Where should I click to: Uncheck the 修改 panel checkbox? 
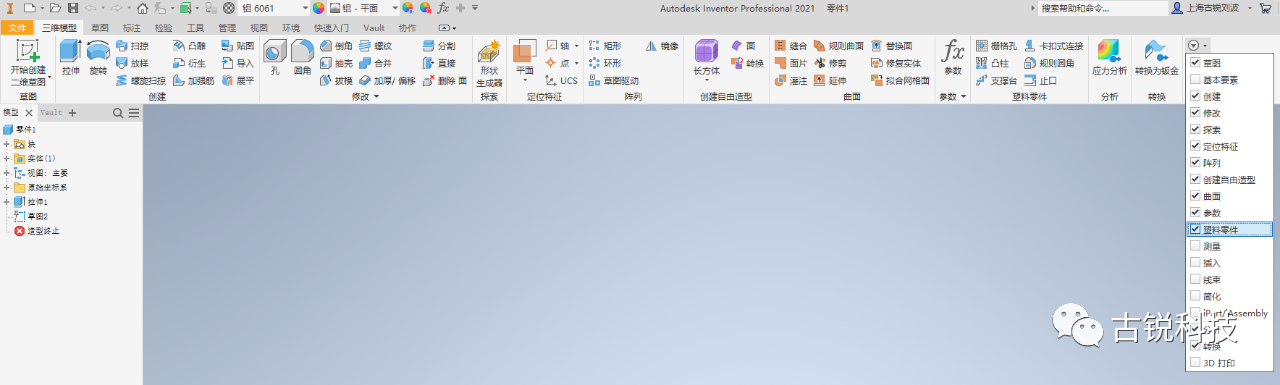point(1195,113)
